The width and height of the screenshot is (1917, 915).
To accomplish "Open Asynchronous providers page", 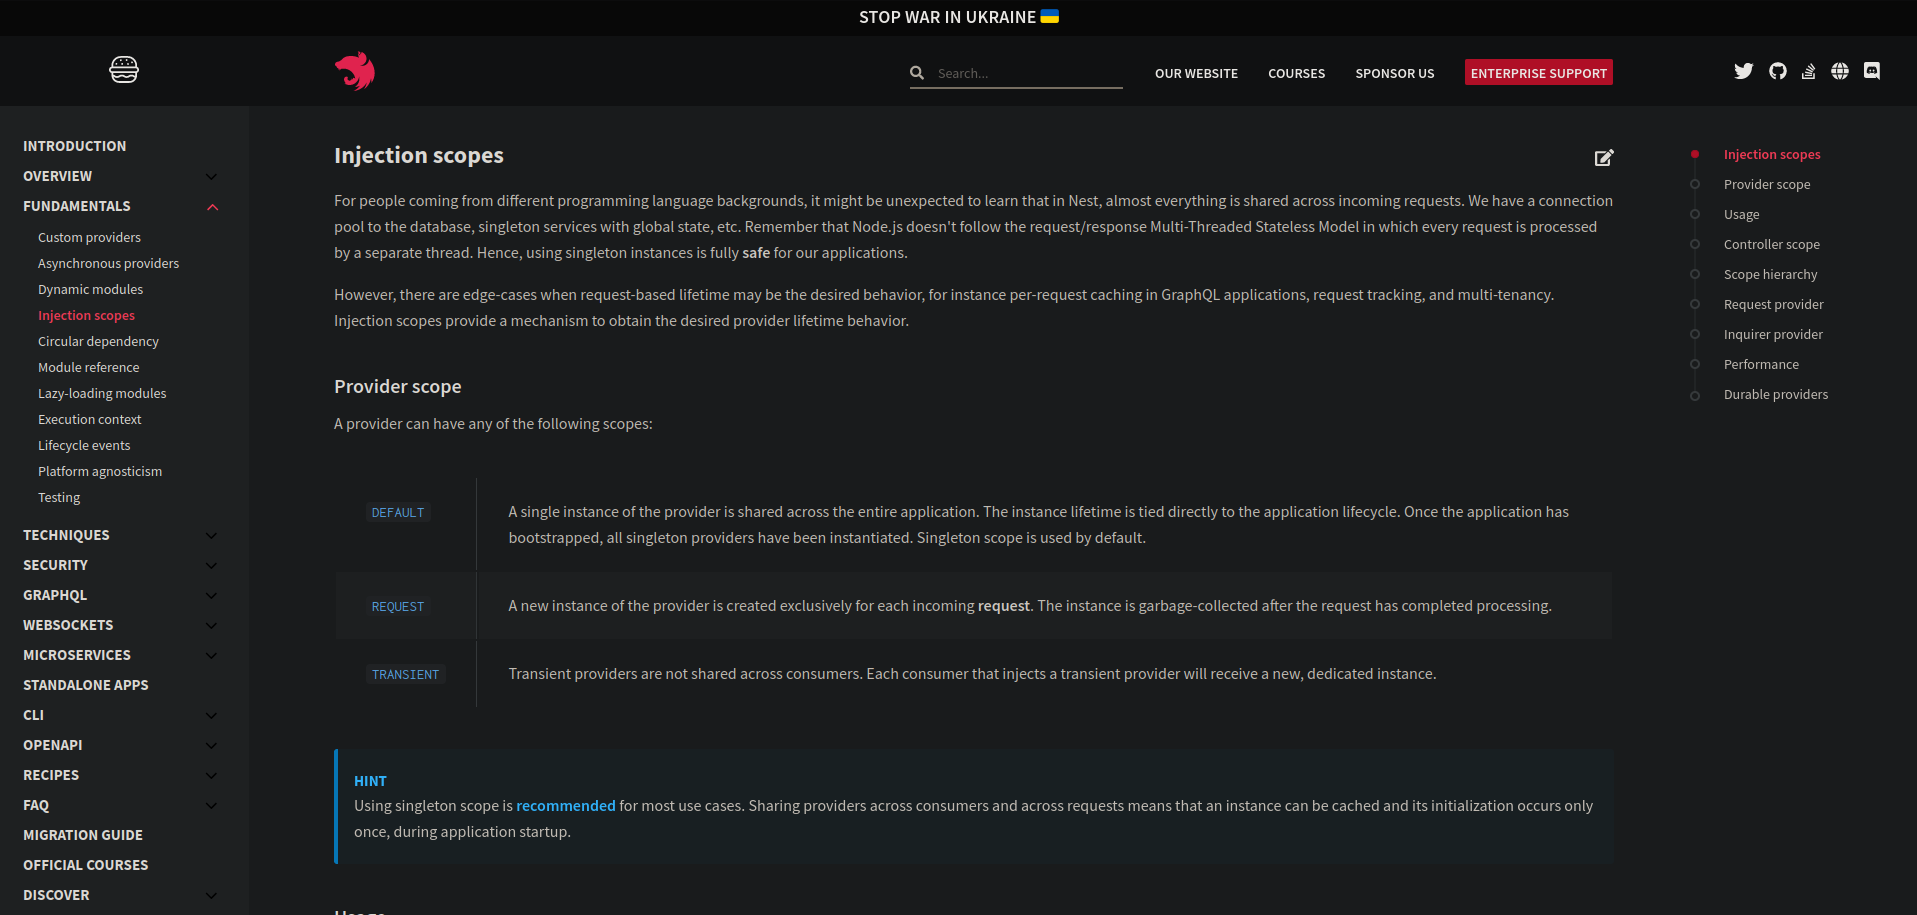I will [108, 263].
